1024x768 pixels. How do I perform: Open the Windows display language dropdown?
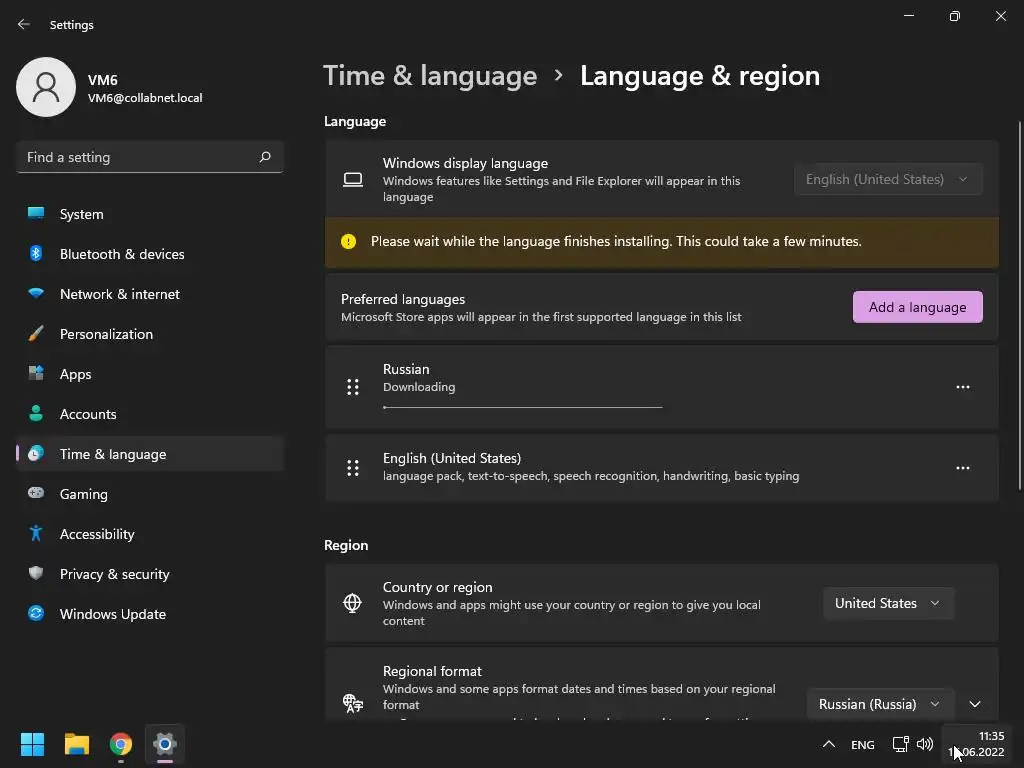pyautogui.click(x=888, y=179)
